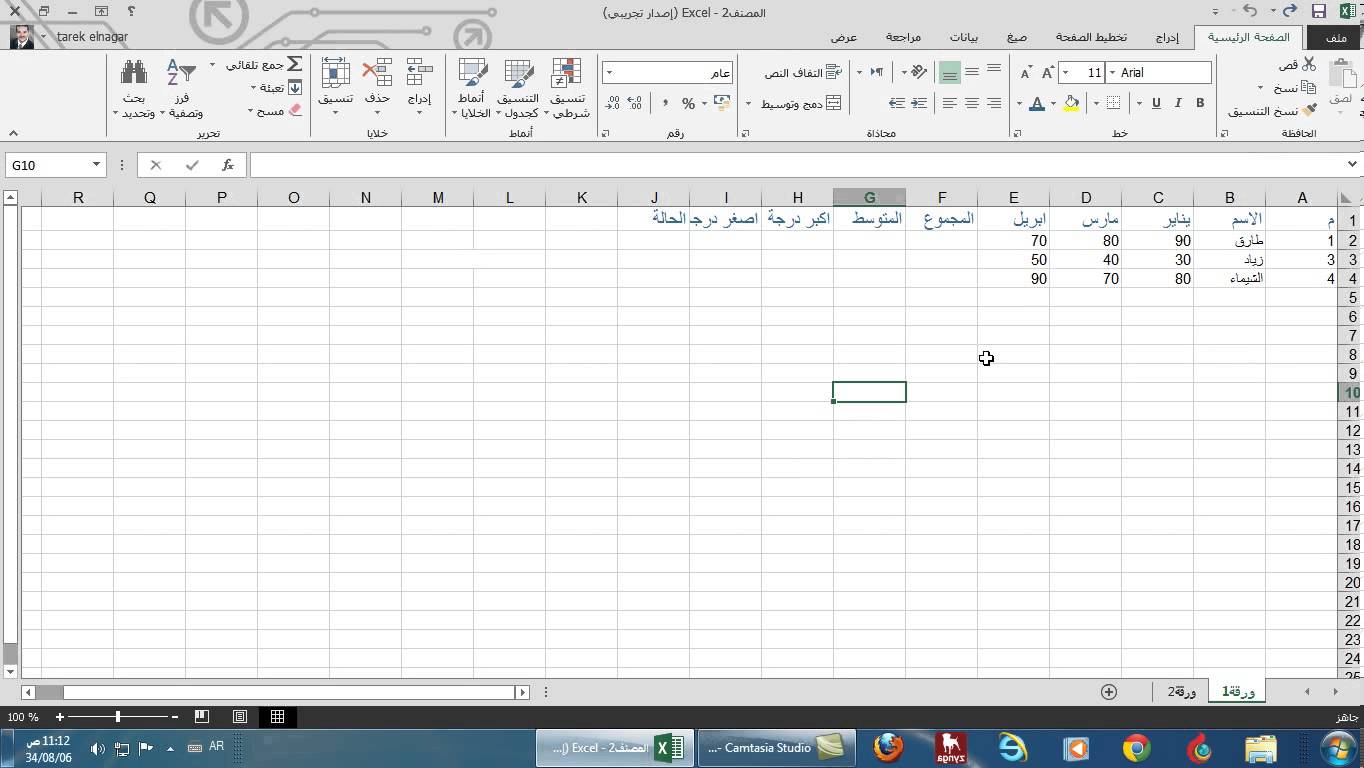
Task: Pick the yellow fill color bucket
Action: point(1071,103)
